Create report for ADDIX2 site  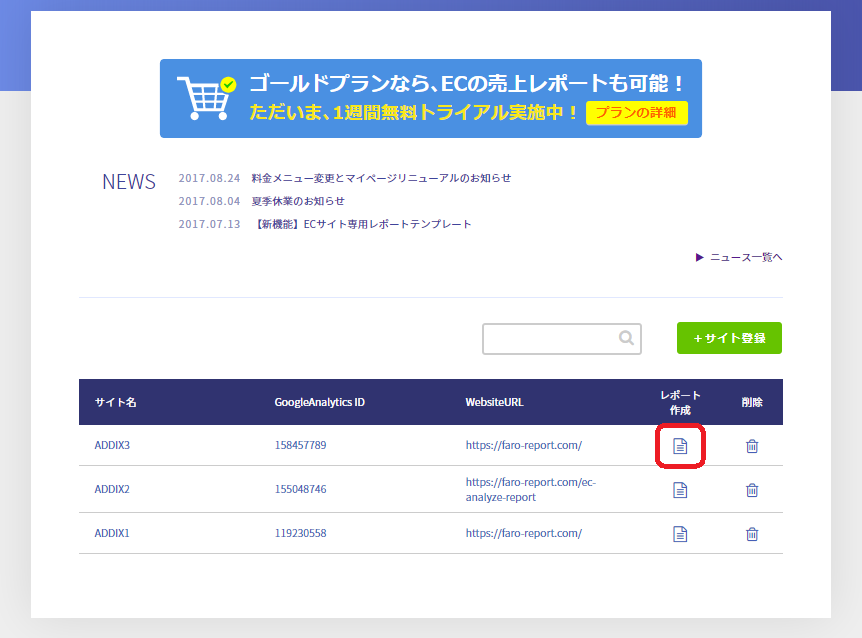click(680, 490)
